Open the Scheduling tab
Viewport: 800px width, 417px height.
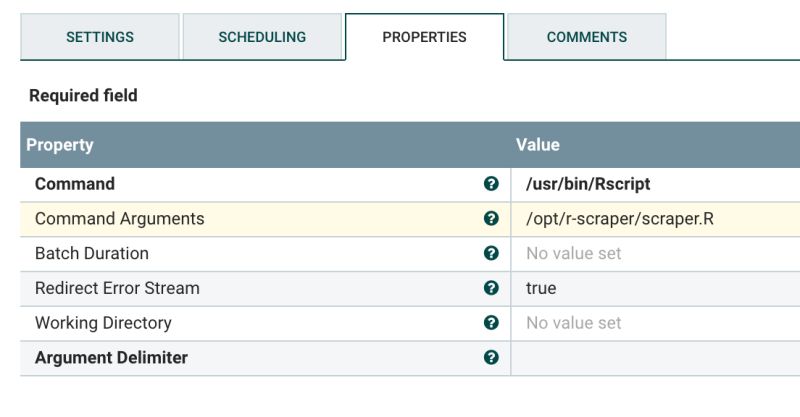point(262,37)
